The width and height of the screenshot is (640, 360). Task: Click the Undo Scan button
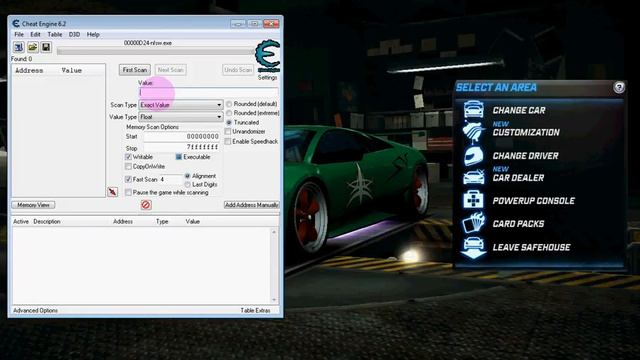pyautogui.click(x=238, y=70)
